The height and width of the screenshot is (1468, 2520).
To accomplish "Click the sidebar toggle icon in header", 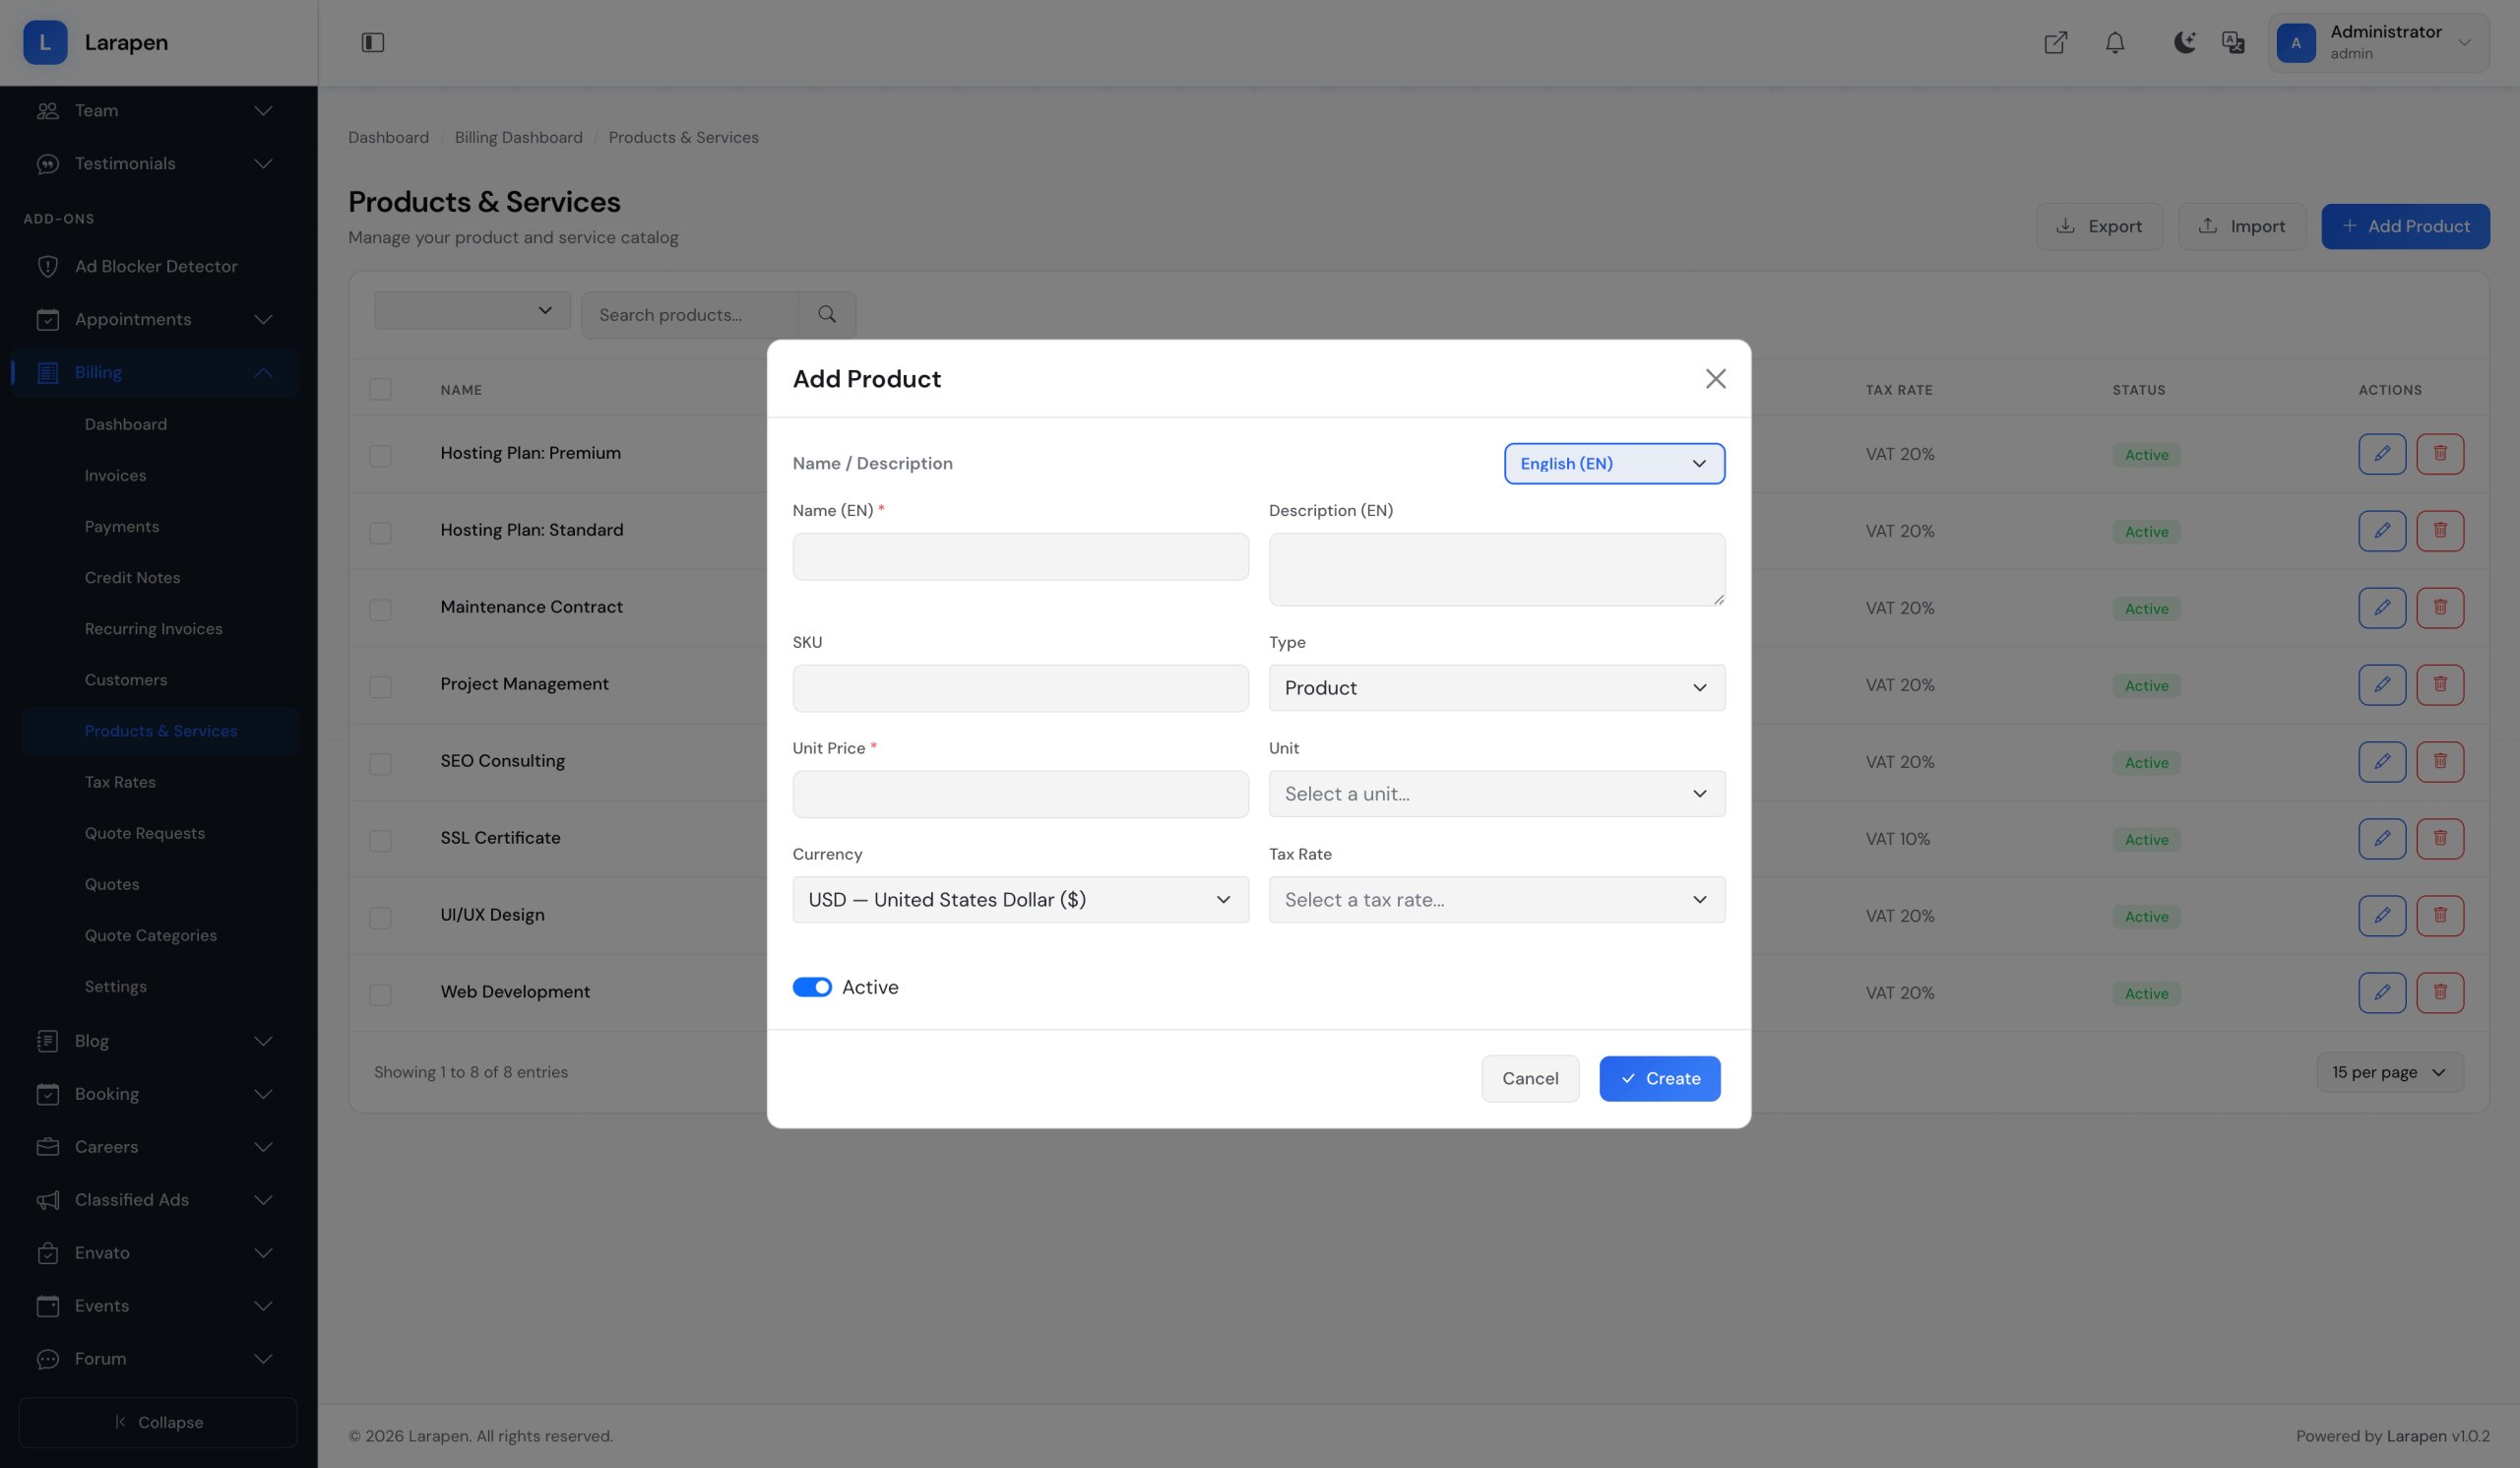I will click(372, 42).
